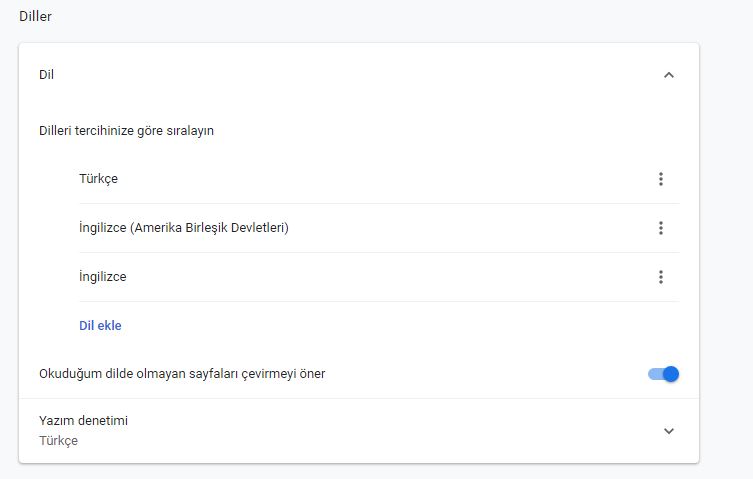Open three-dot menu for İngilizce (Amerika Birleşik Devletleri)
This screenshot has height=479, width=753.
(660, 228)
